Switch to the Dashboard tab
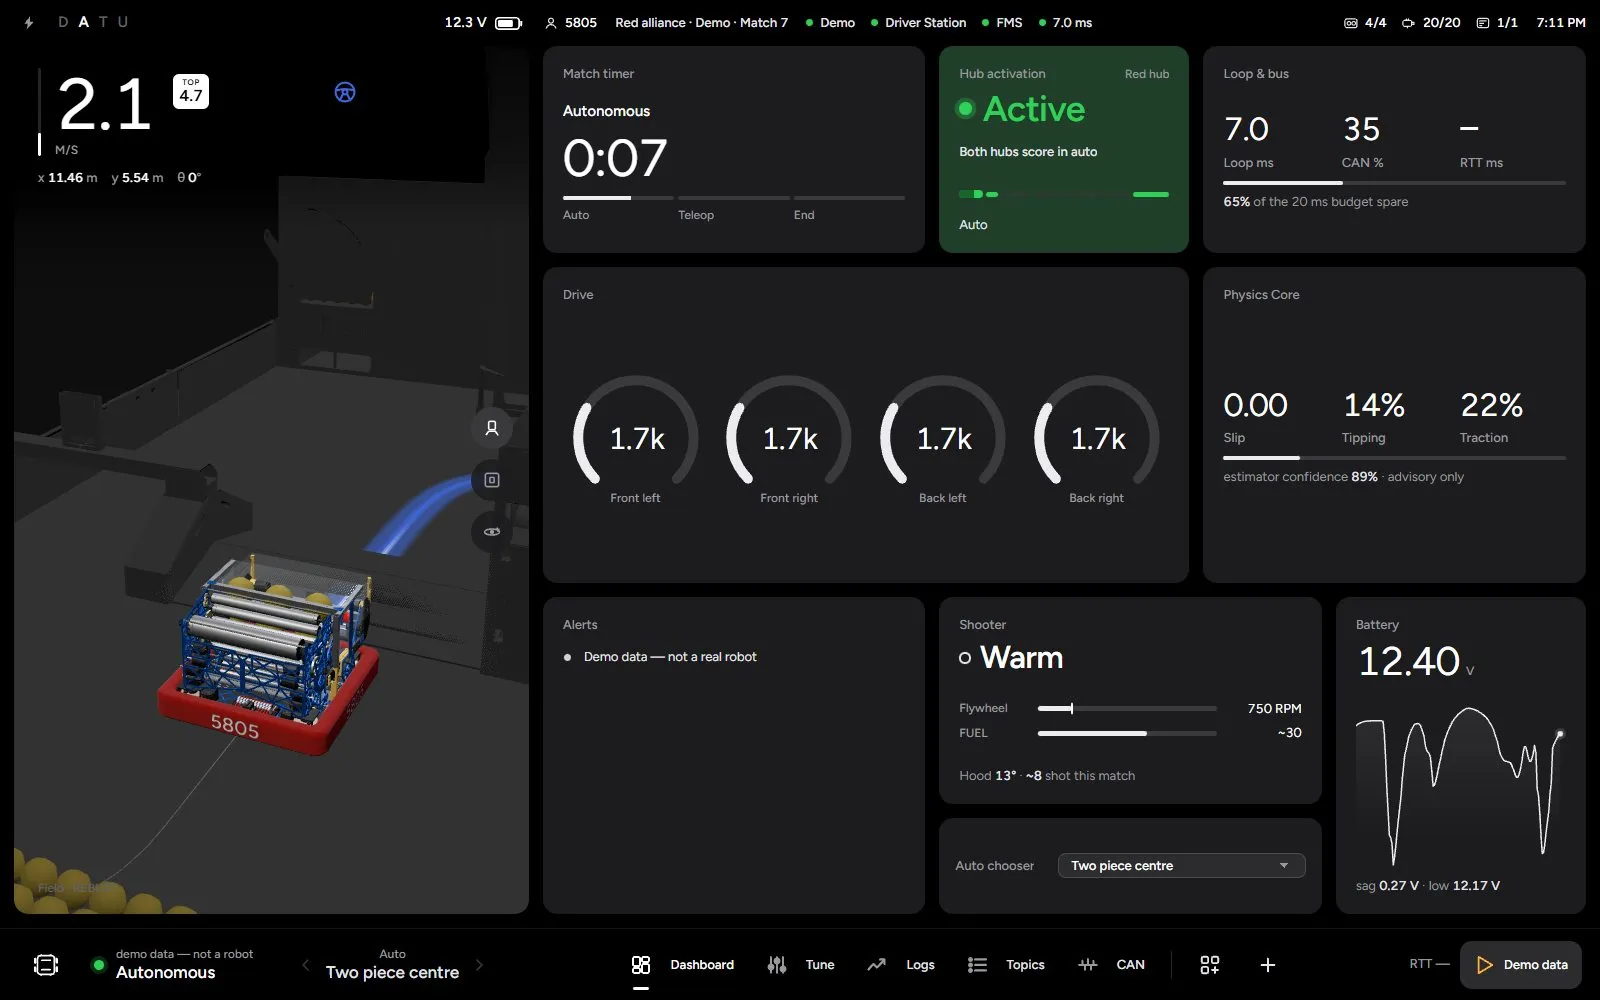1600x1000 pixels. (x=684, y=965)
